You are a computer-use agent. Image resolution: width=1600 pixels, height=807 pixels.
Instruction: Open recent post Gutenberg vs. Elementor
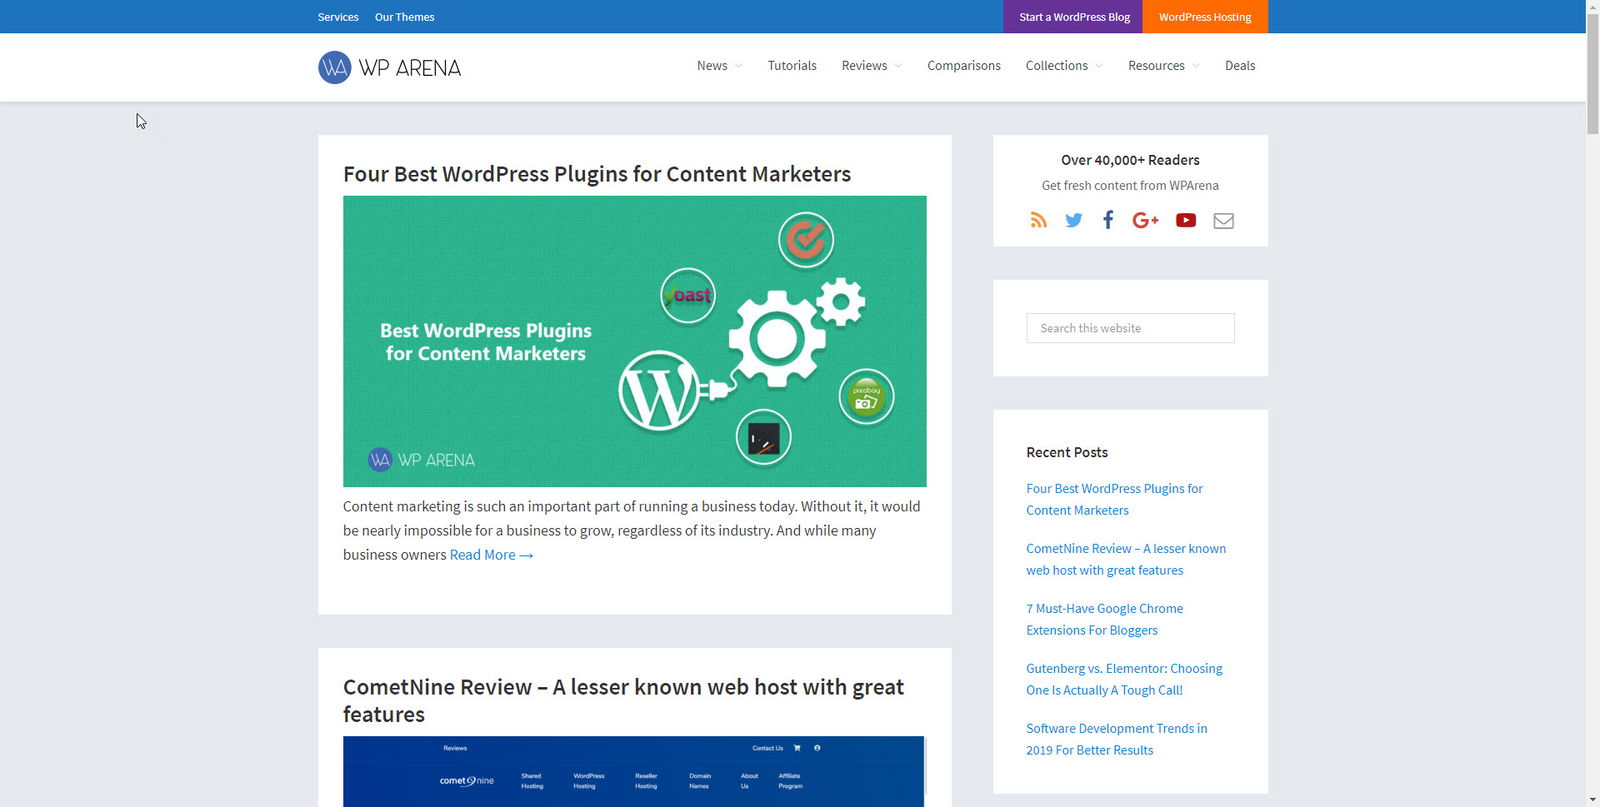tap(1124, 679)
